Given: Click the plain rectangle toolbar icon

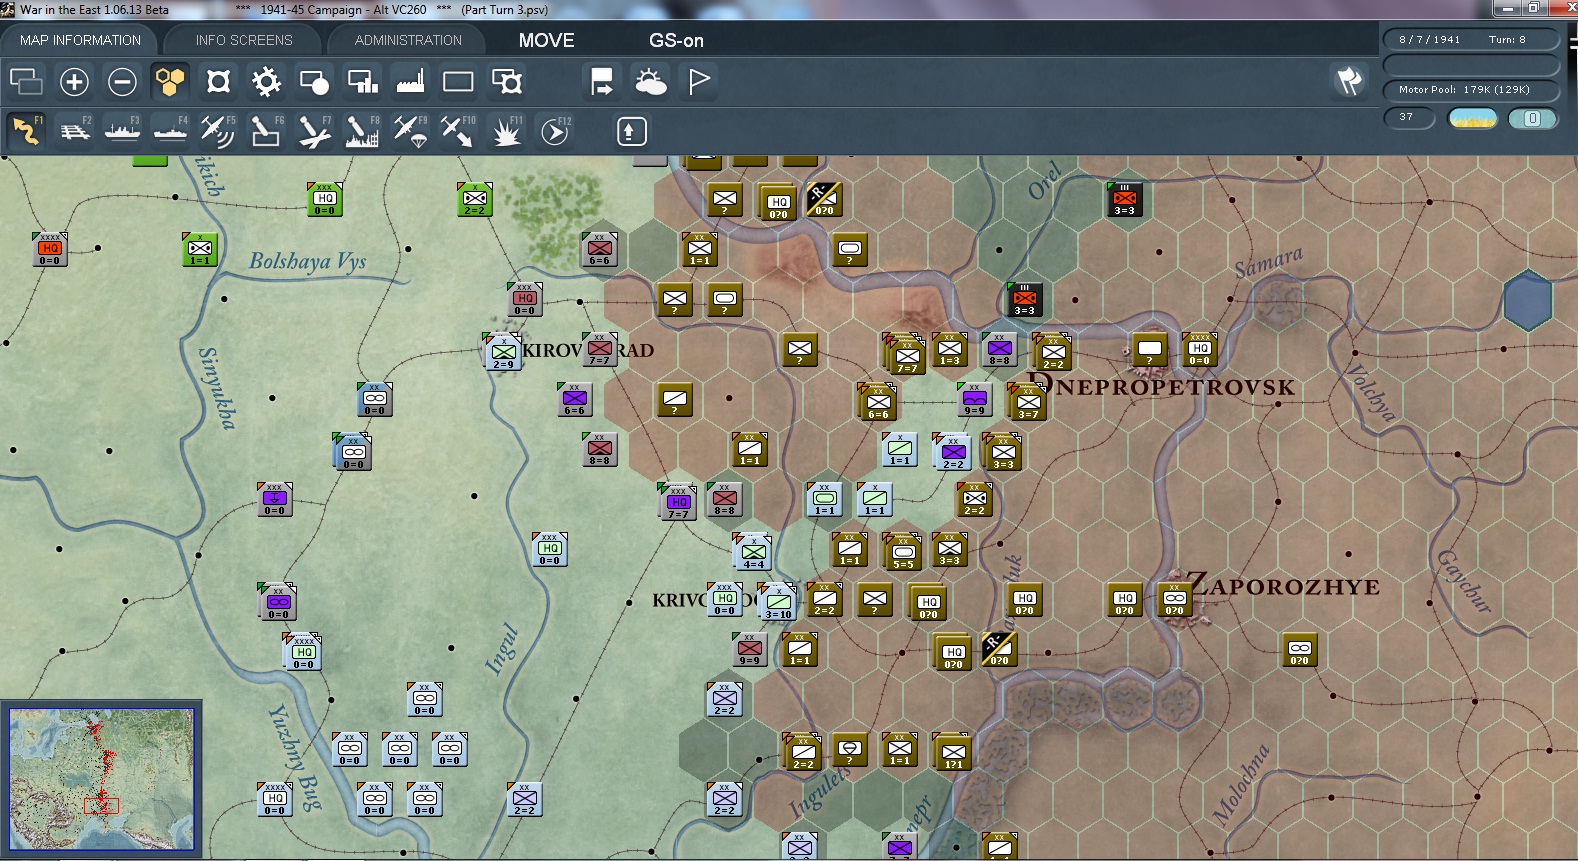Looking at the screenshot, I should (458, 82).
